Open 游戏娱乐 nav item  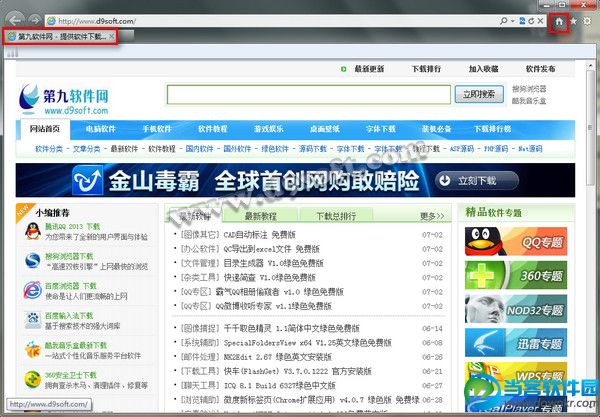[x=269, y=129]
